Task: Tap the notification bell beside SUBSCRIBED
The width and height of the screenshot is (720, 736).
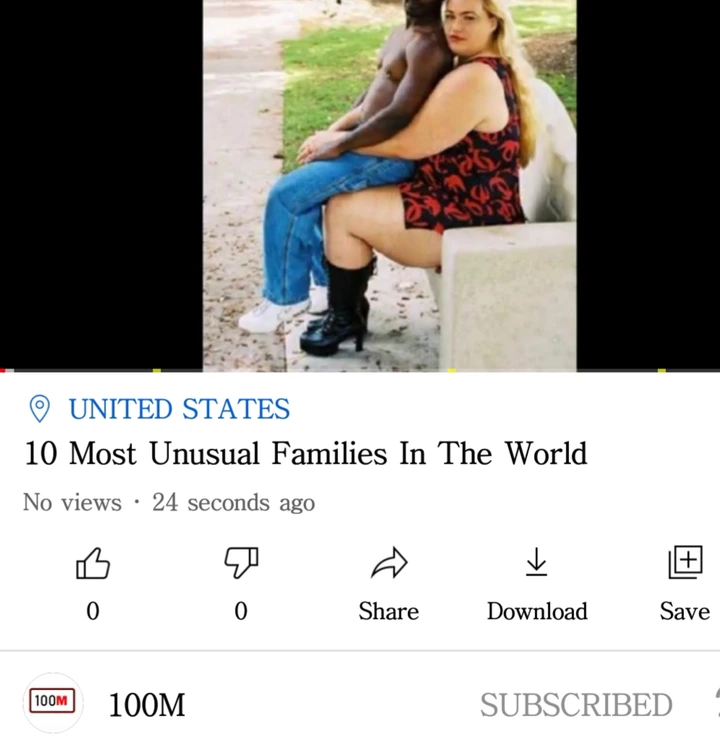Action: [x=716, y=704]
